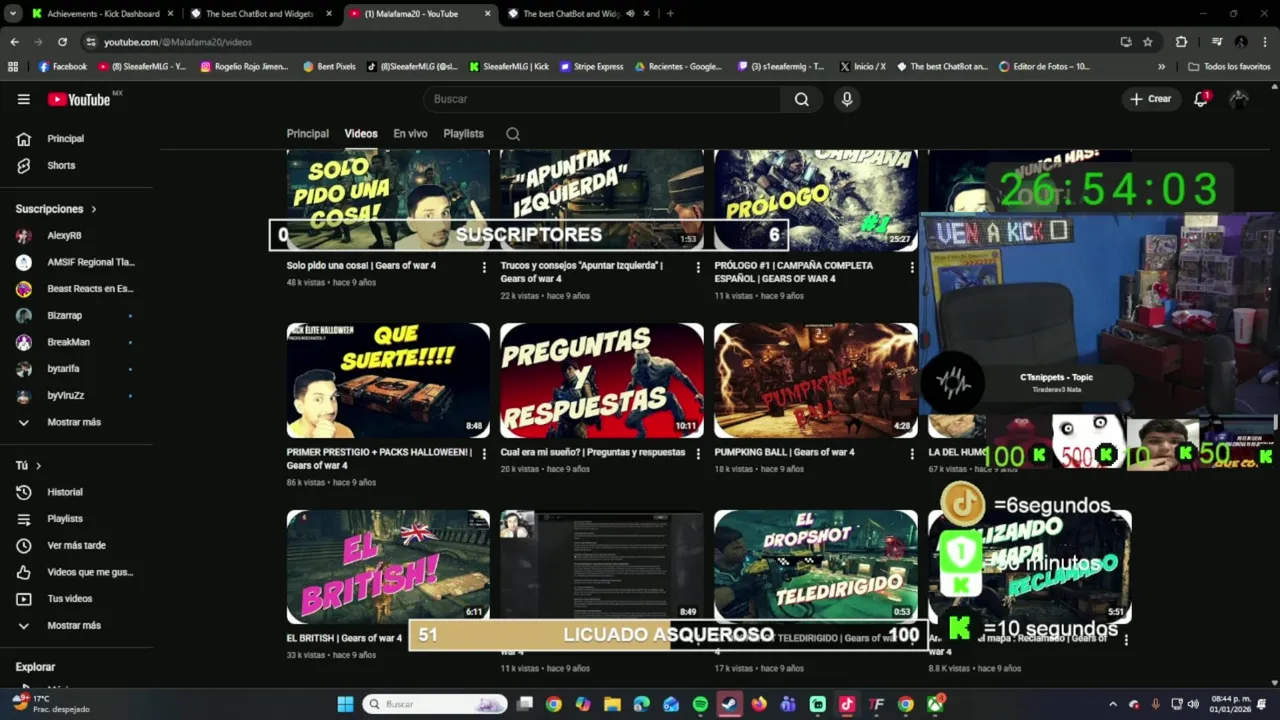Open more options for PUMPKING BALL video
Viewport: 1280px width, 720px height.
coord(911,454)
